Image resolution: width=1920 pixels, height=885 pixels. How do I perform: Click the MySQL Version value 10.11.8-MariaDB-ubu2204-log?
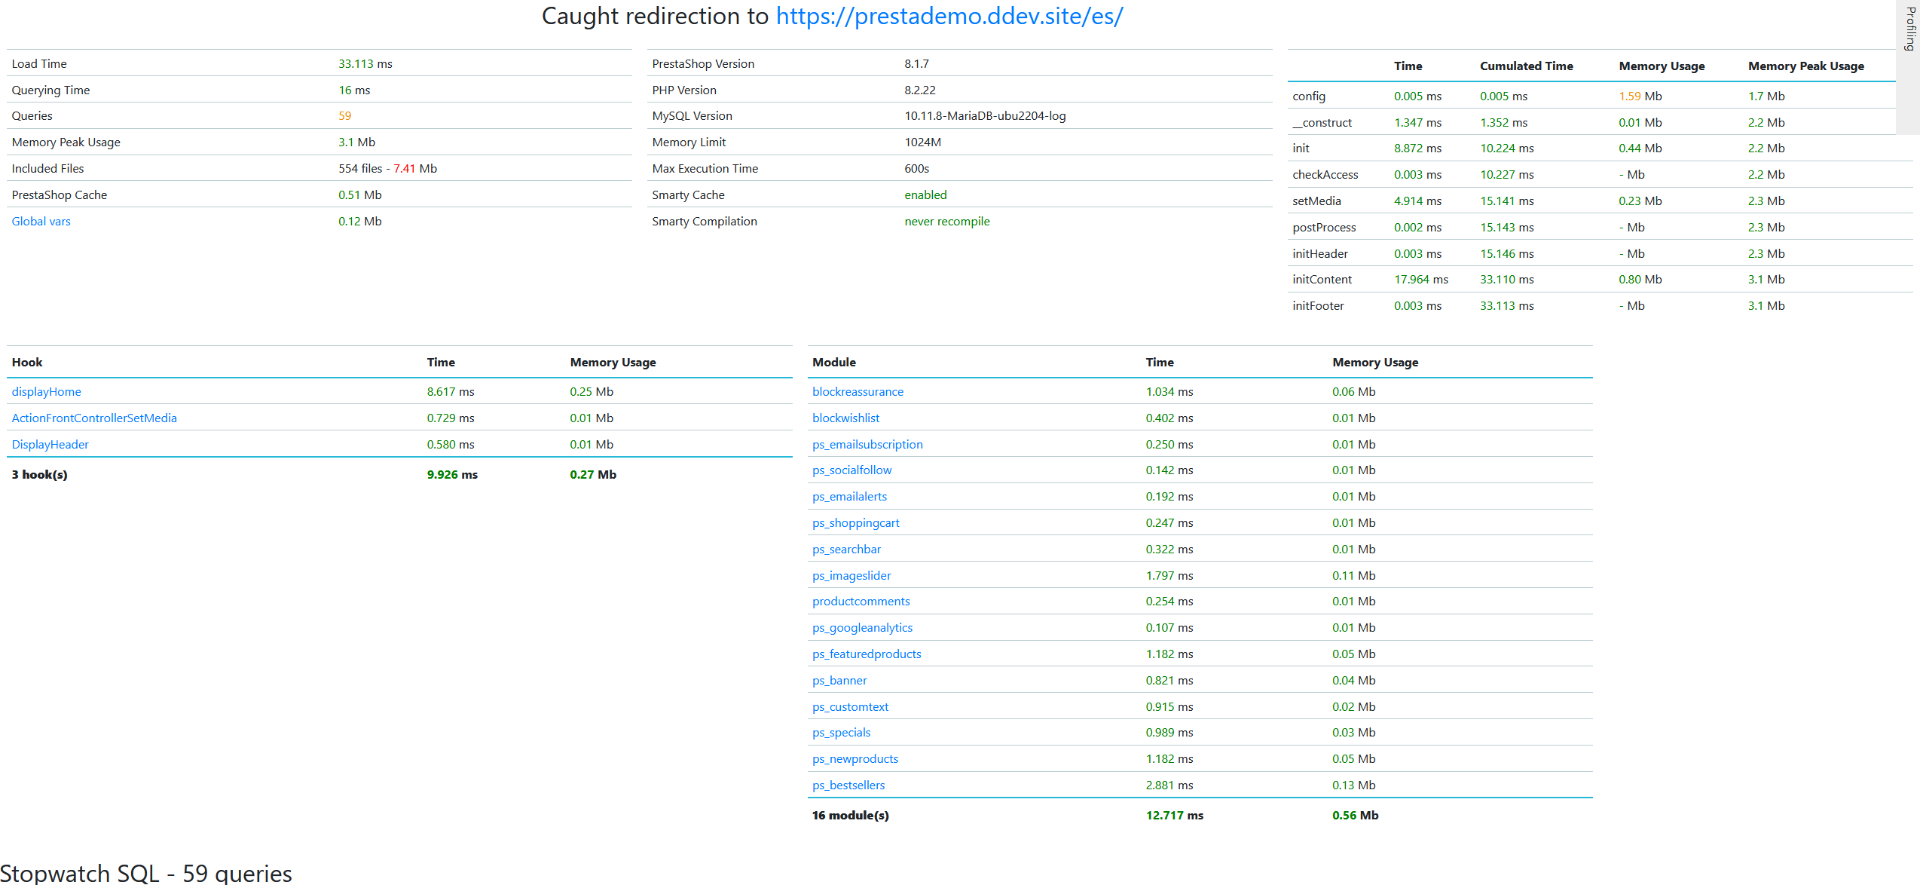pyautogui.click(x=985, y=116)
